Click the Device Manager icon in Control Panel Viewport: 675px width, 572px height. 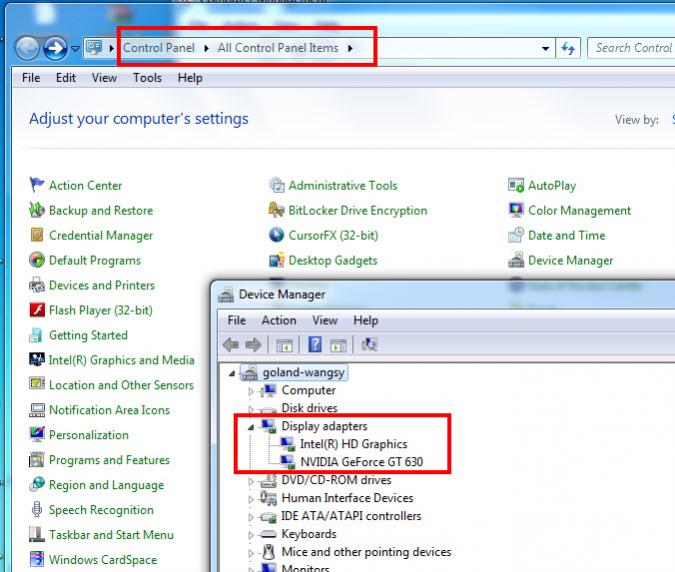[516, 260]
